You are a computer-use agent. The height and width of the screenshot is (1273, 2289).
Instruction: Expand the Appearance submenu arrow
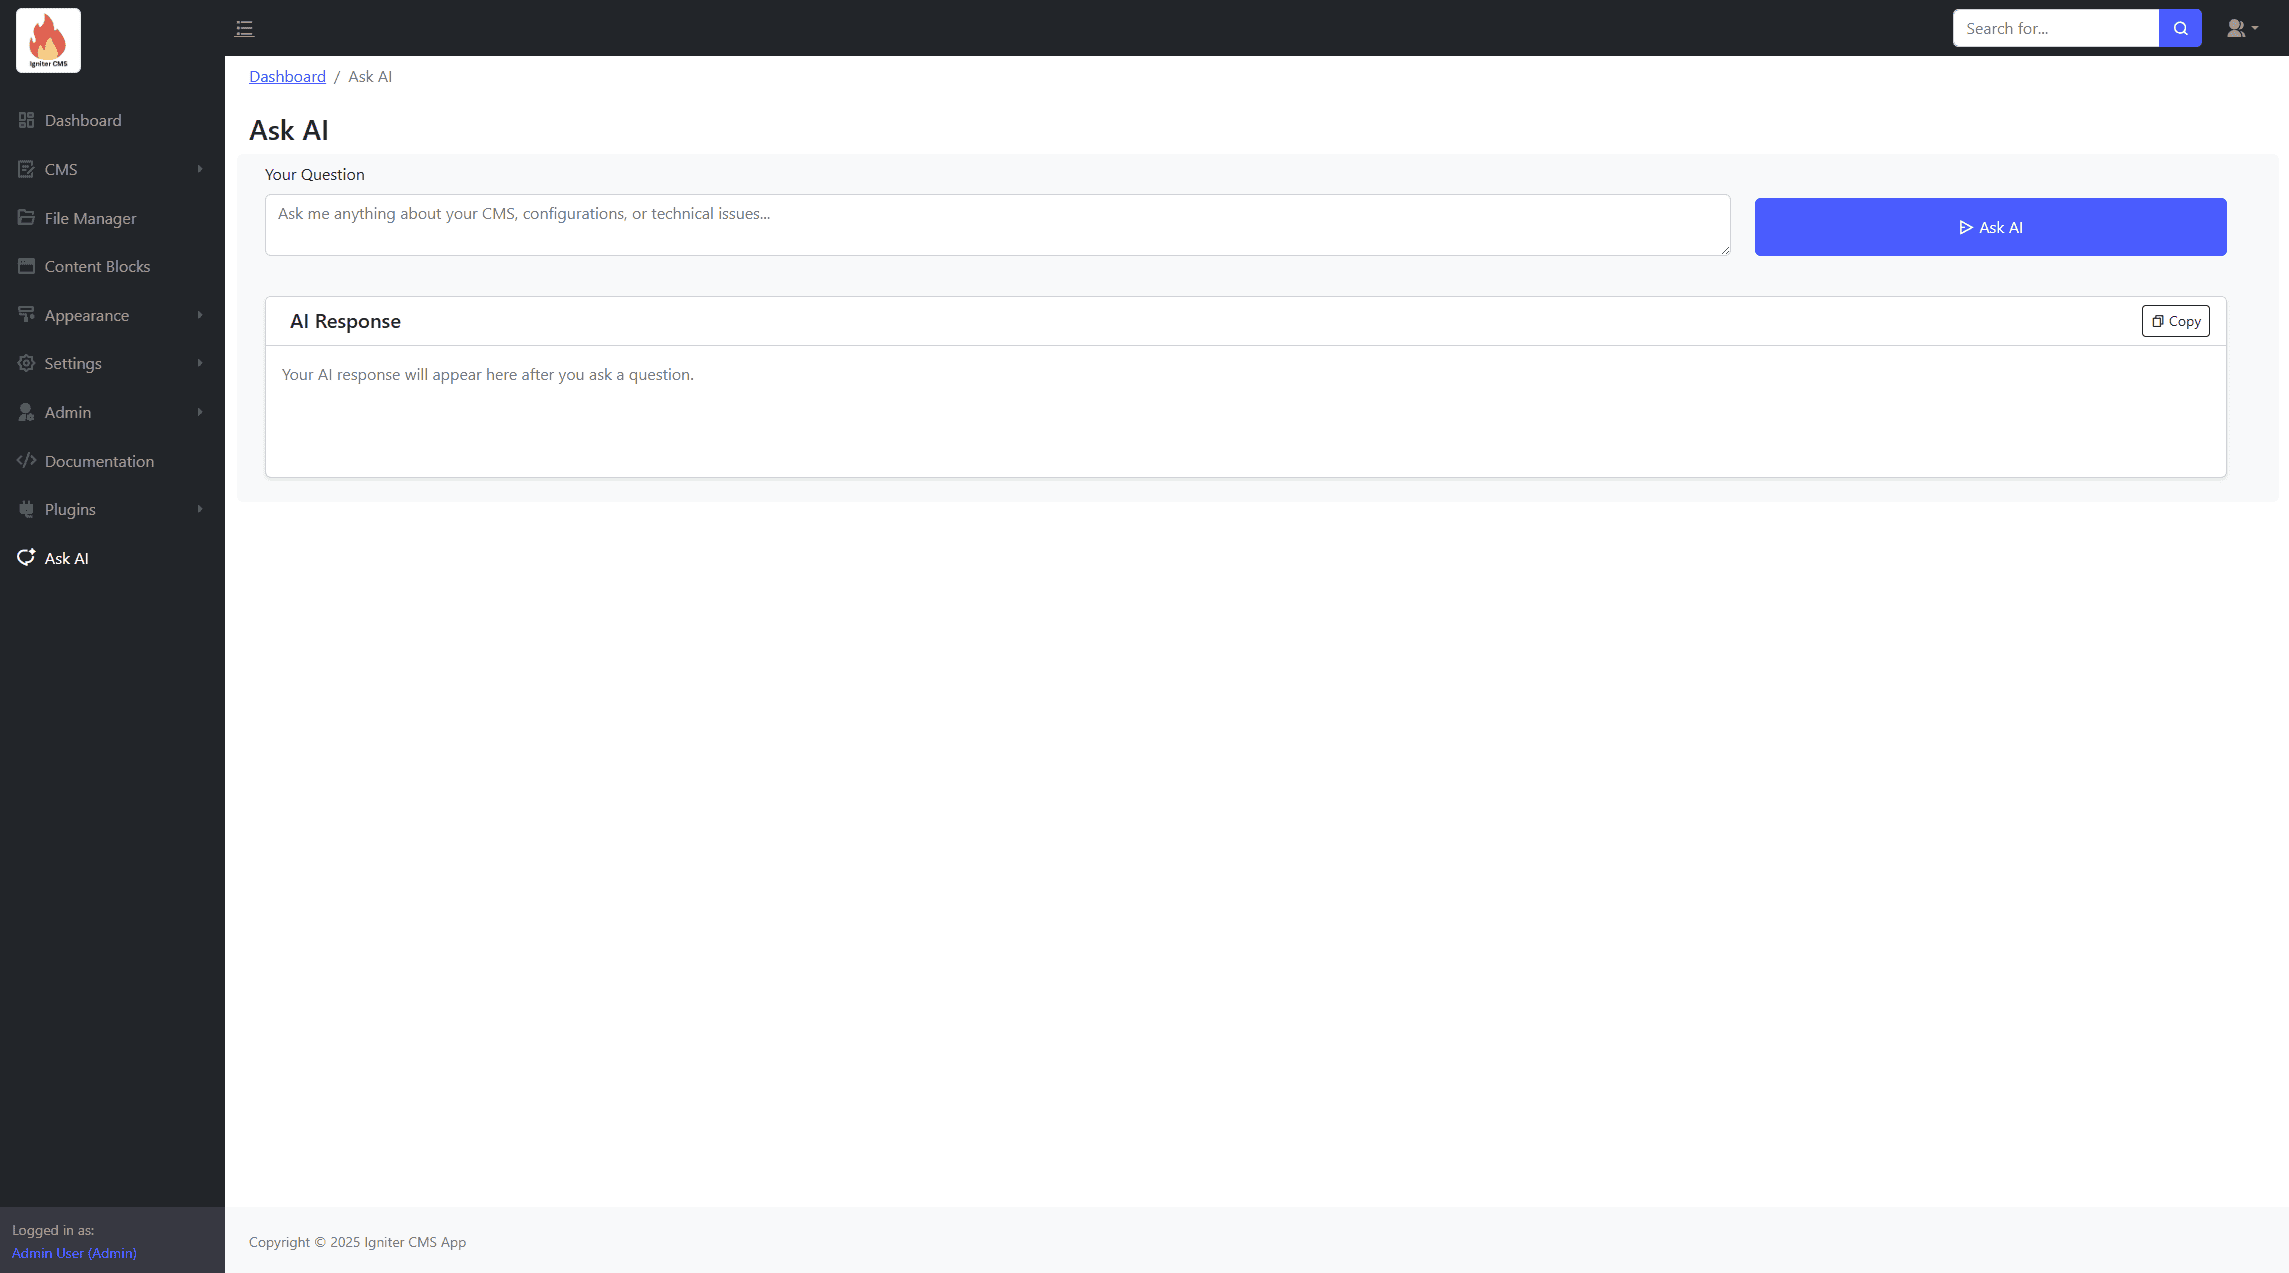(x=200, y=315)
